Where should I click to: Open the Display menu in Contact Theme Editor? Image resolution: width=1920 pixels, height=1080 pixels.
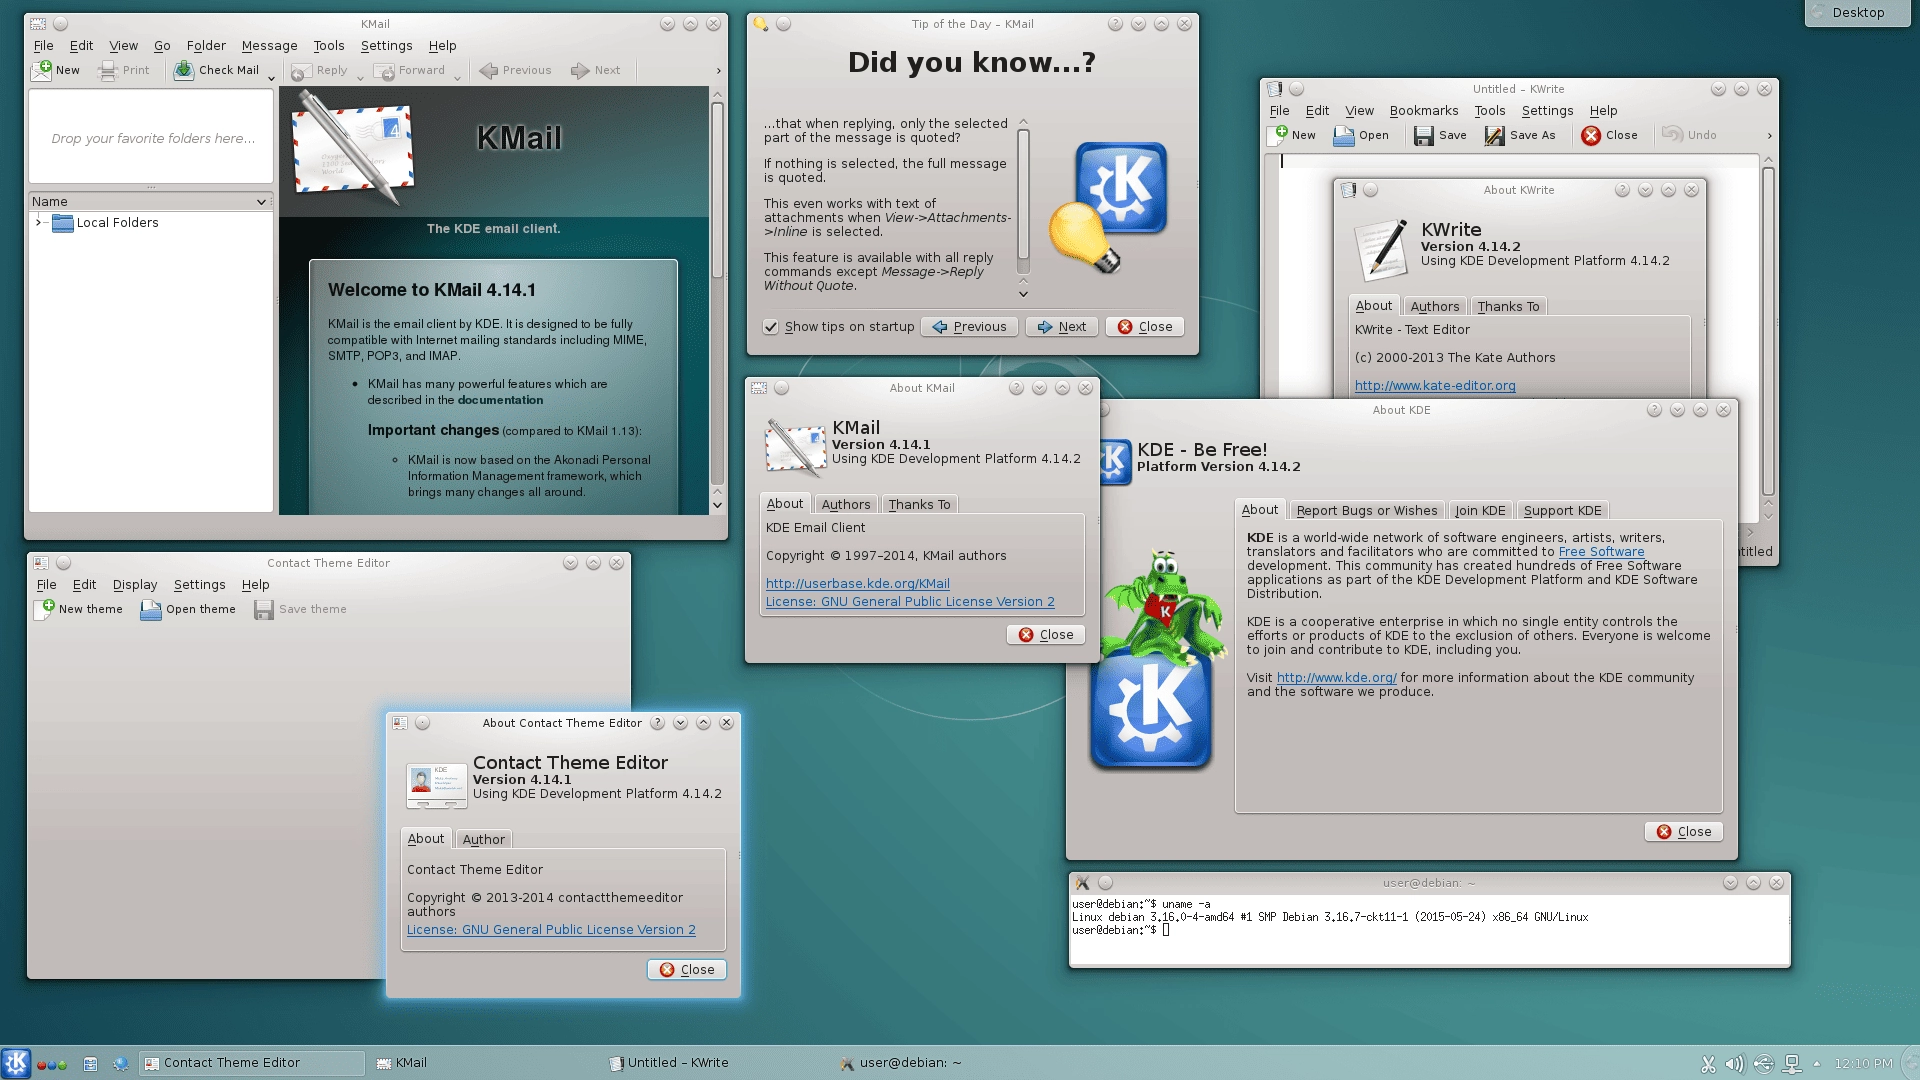click(x=135, y=585)
